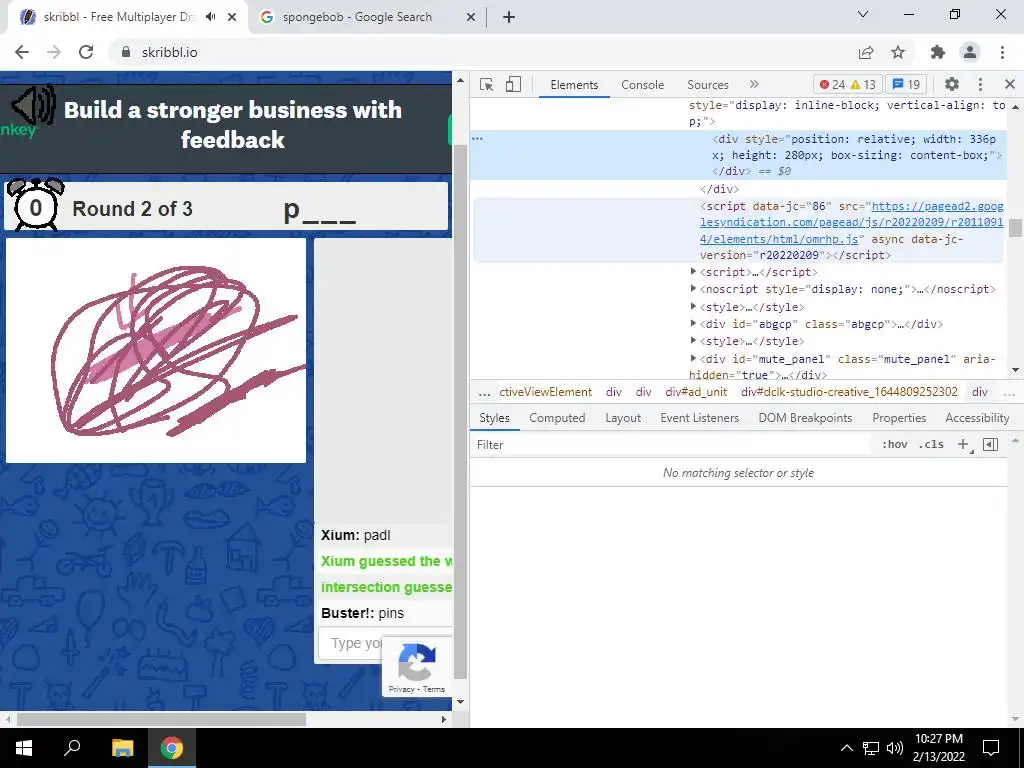Image resolution: width=1024 pixels, height=768 pixels.
Task: Open options dots of selected DOM row
Action: [x=477, y=138]
